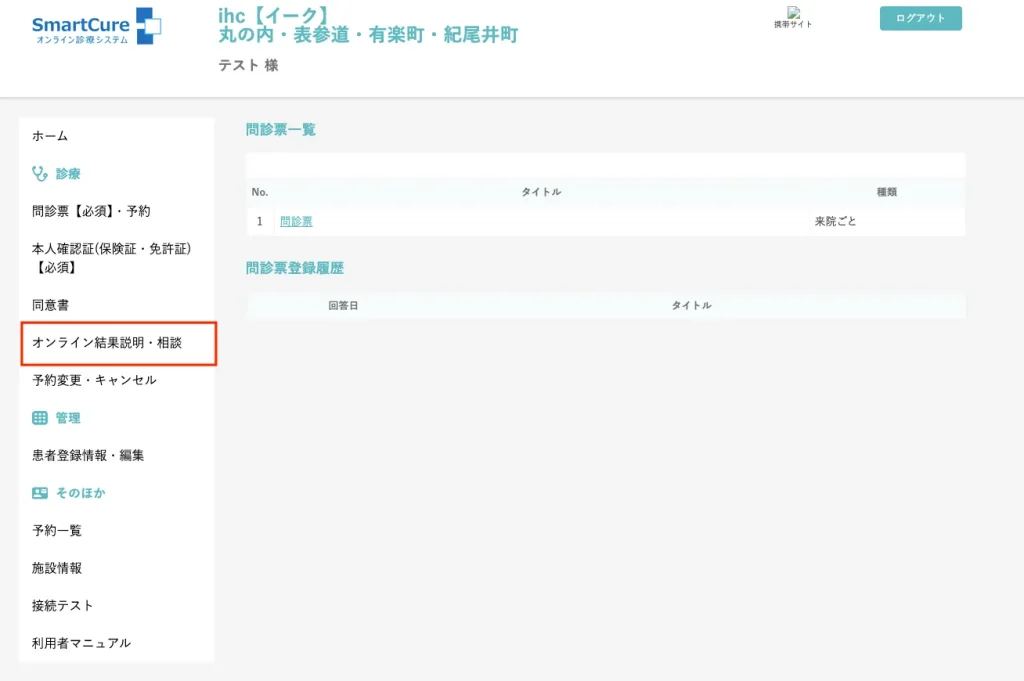
Task: Click the stethoscope icon beside 診療
Action: point(40,174)
